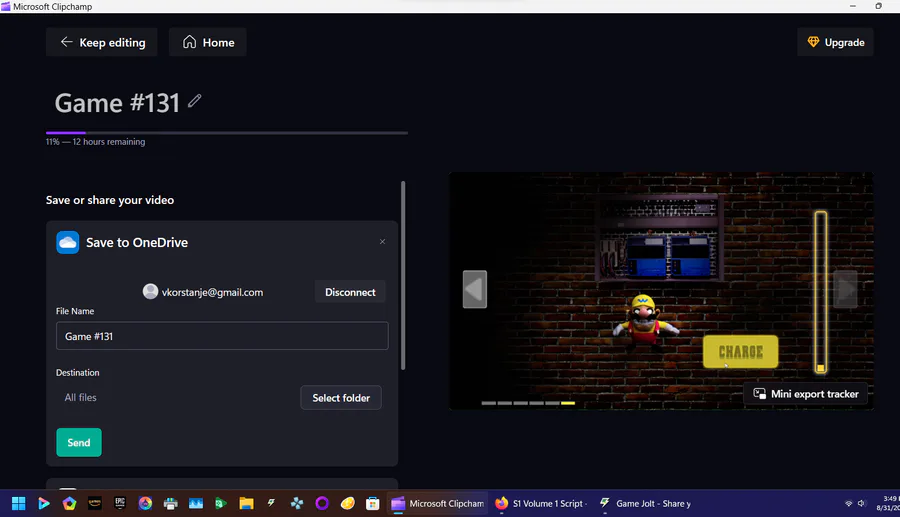Viewport: 900px width, 517px height.
Task: Click the vertical charge meter in the preview
Action: click(821, 292)
